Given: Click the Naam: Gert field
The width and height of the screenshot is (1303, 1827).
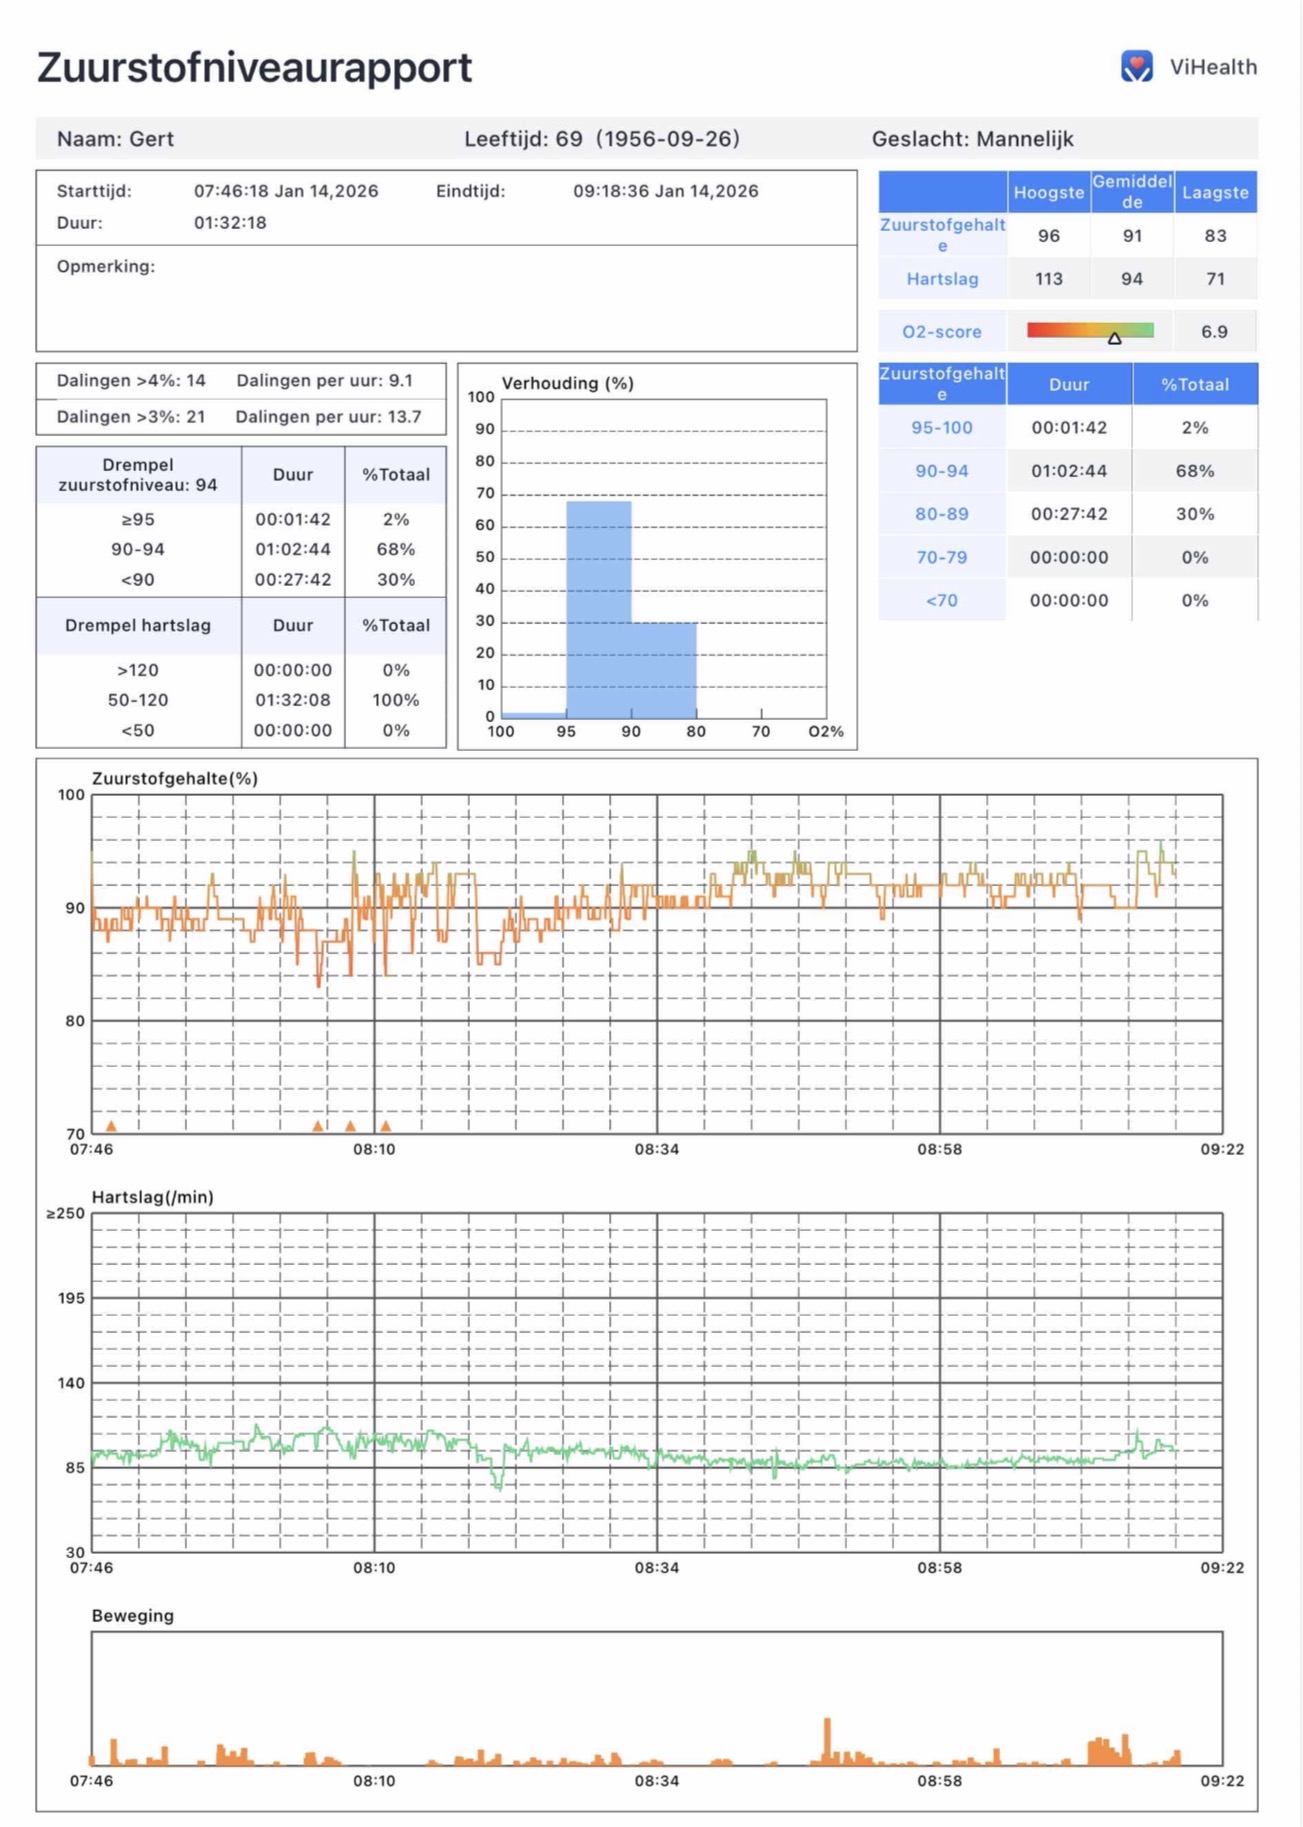Looking at the screenshot, I should 115,139.
